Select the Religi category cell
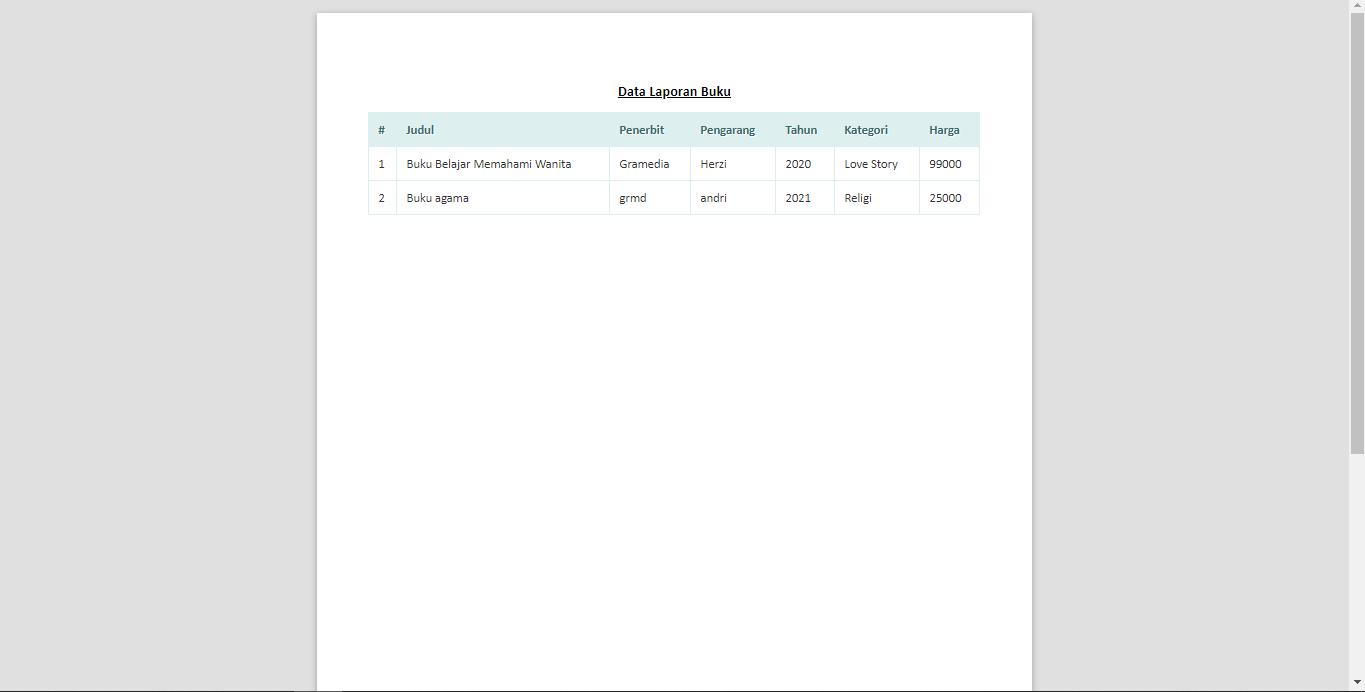Image resolution: width=1365 pixels, height=692 pixels. (856, 197)
